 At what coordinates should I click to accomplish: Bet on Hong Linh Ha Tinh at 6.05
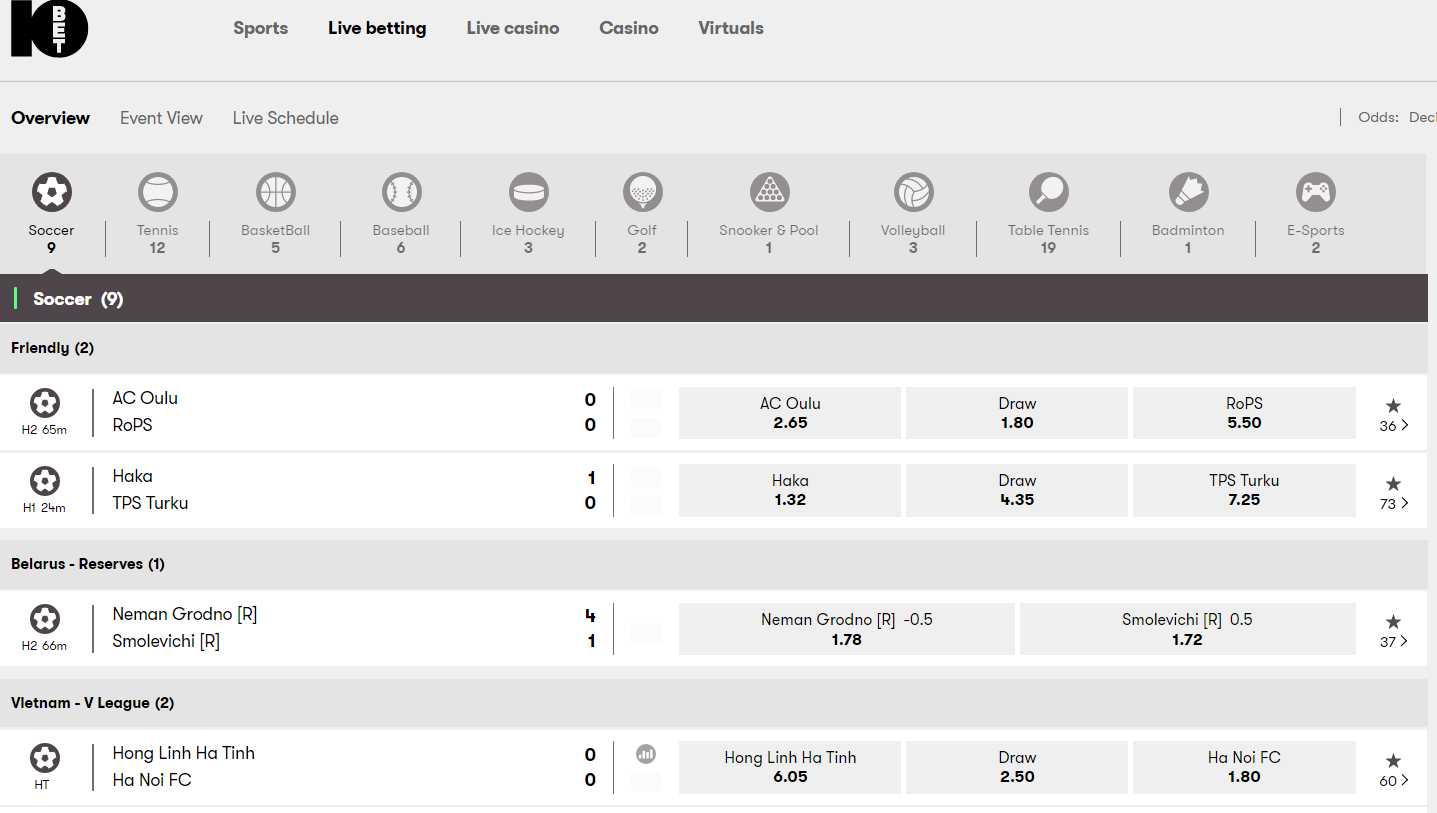point(790,768)
